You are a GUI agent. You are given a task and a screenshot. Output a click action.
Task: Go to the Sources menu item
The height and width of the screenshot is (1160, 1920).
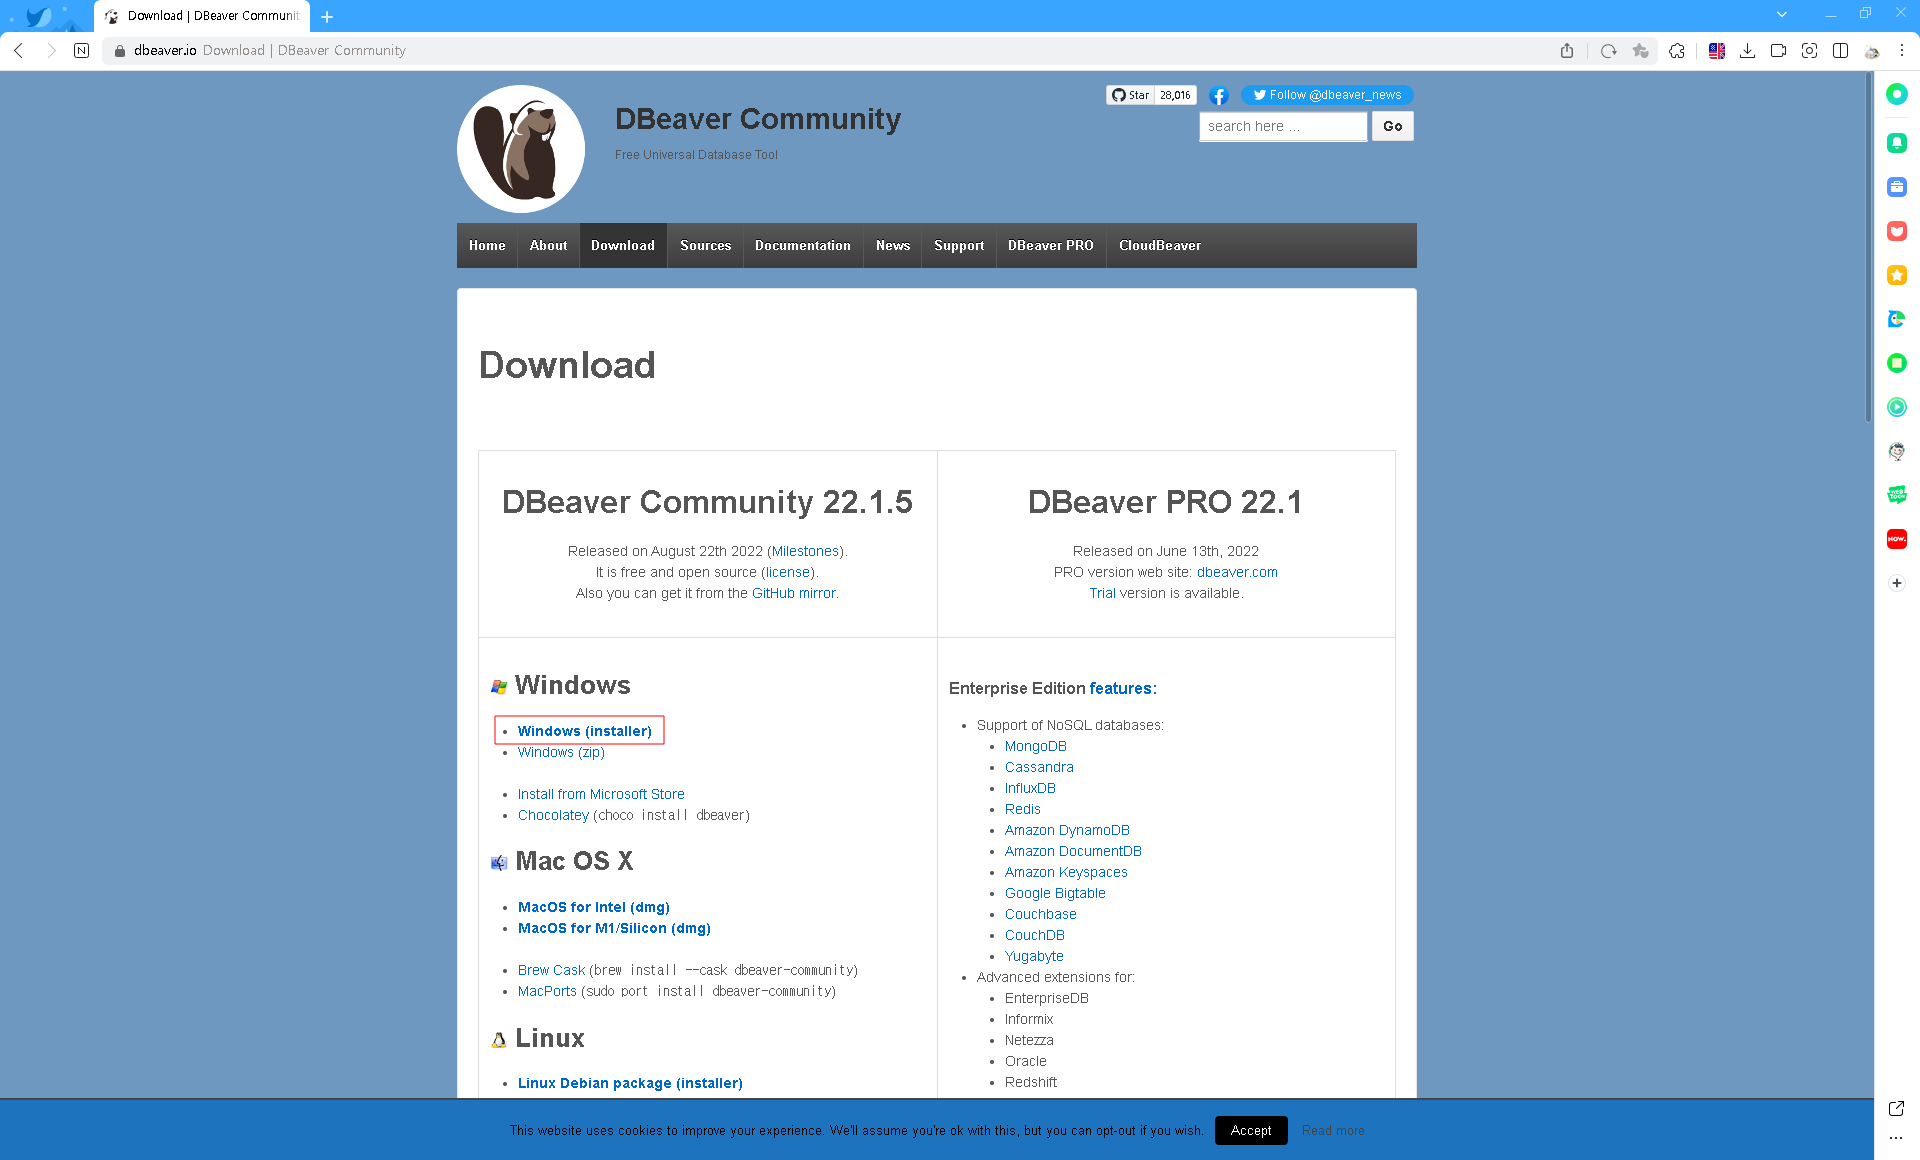pyautogui.click(x=705, y=246)
